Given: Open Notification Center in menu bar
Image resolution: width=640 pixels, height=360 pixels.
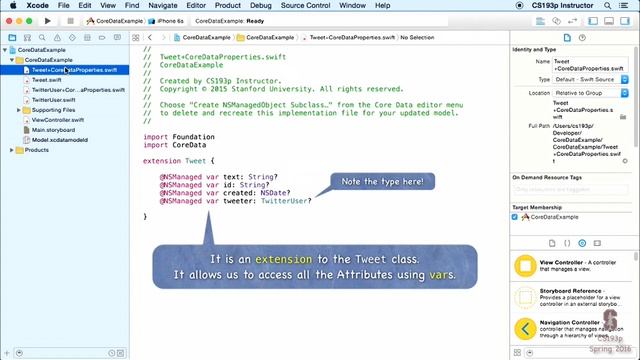Looking at the screenshot, I should [x=623, y=5].
